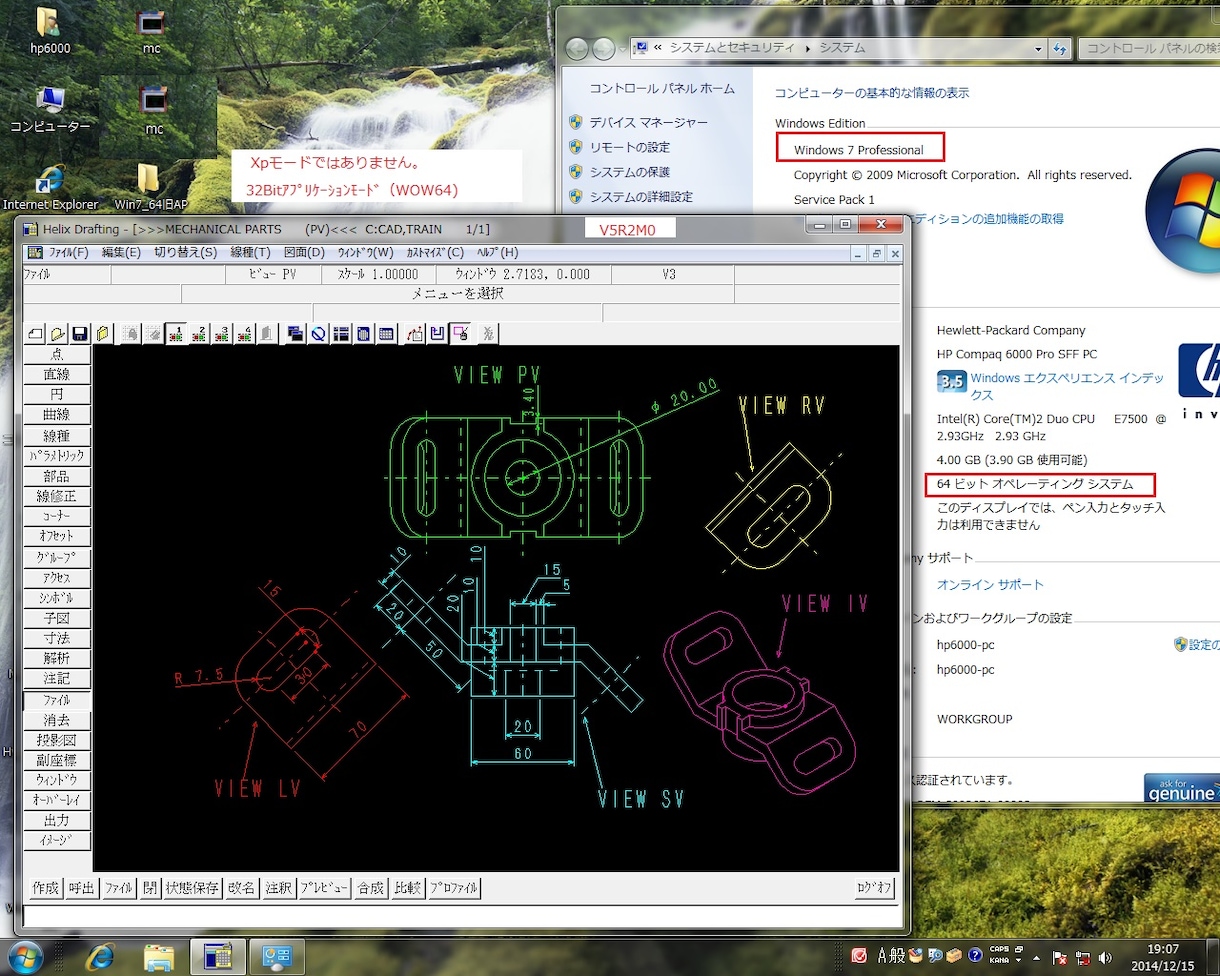This screenshot has height=976, width=1220.
Task: Toggle the CAPS indicator on IME bar
Action: pos(999,948)
